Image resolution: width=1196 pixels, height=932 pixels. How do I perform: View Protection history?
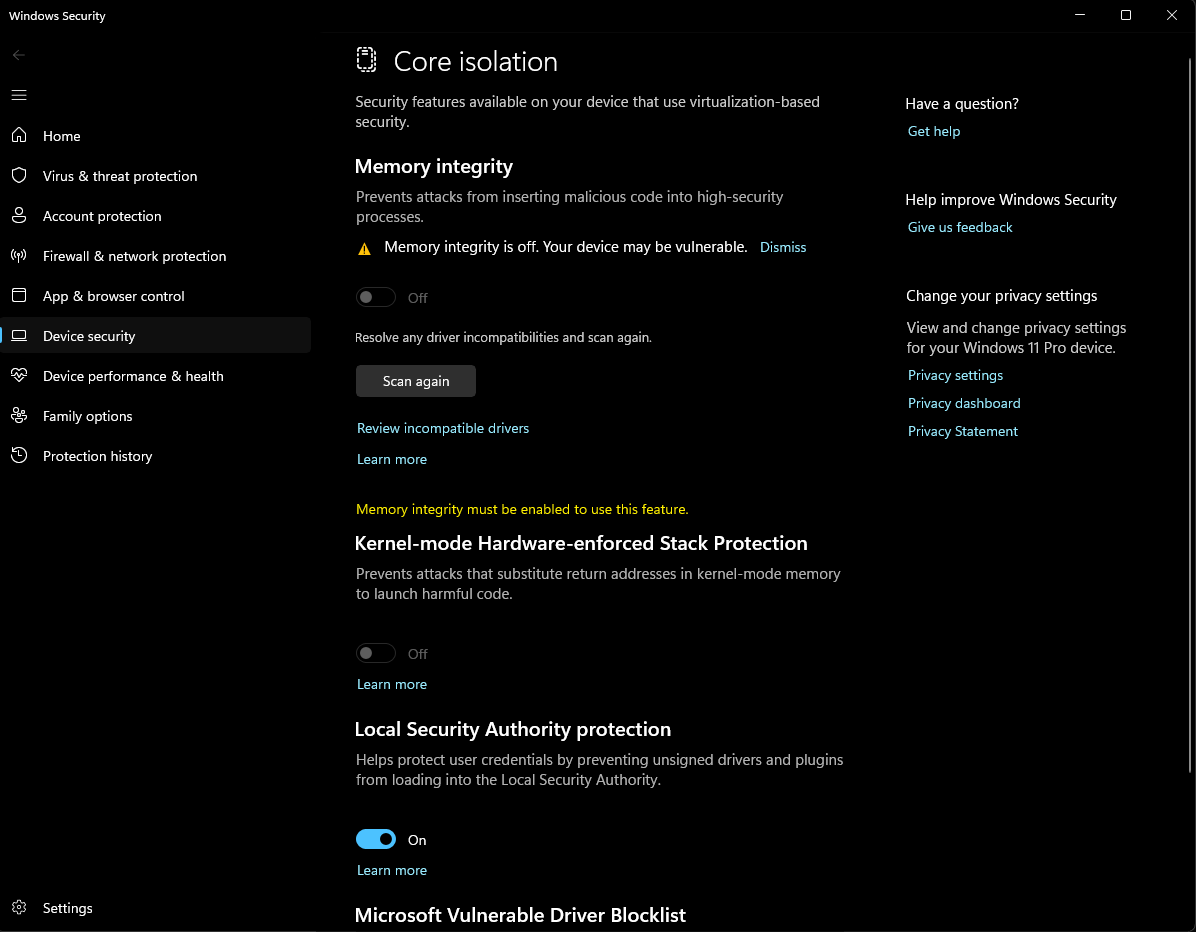(x=156, y=456)
